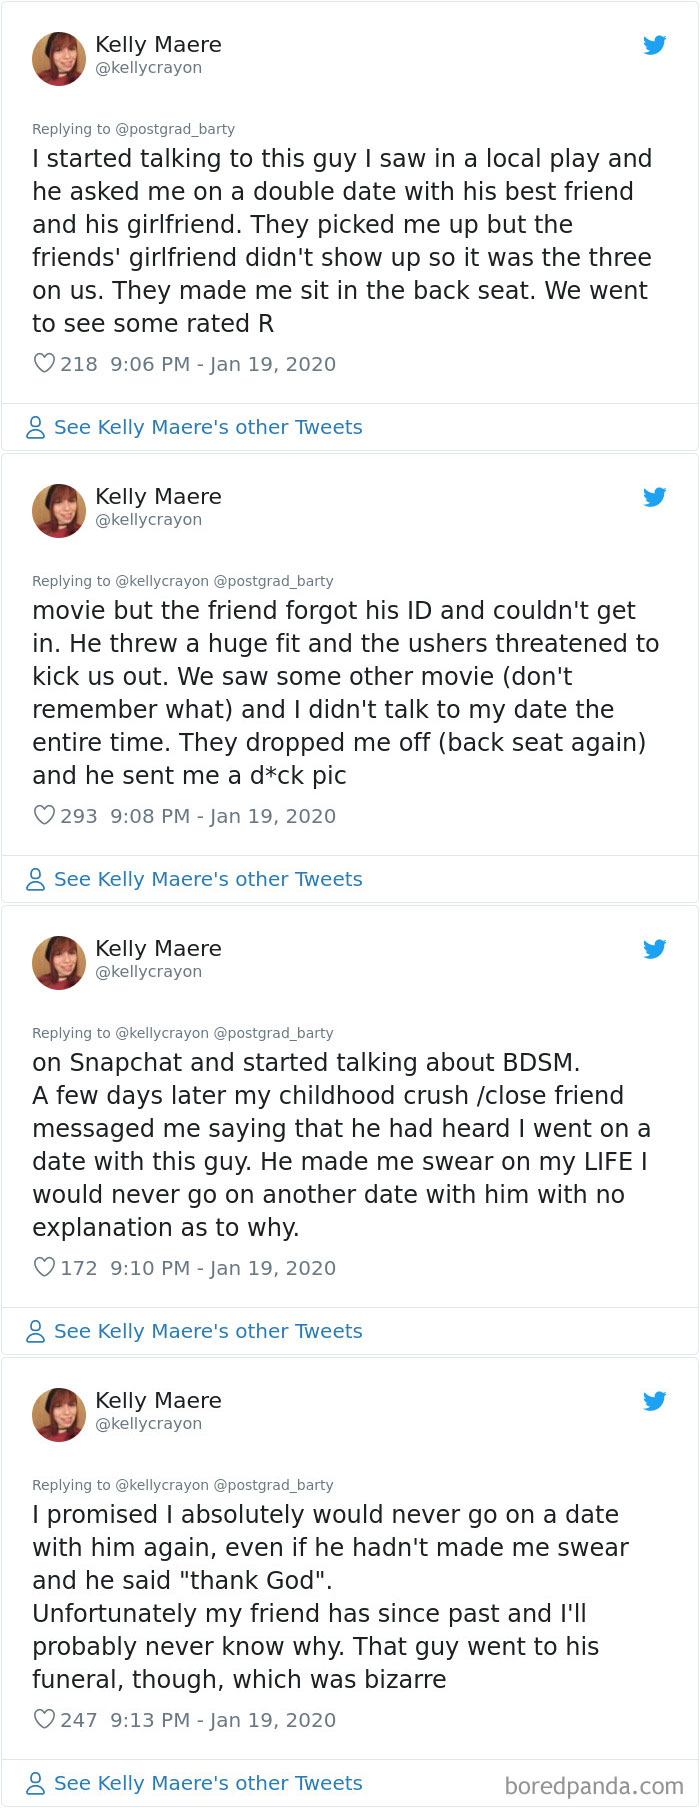Click the Twitter bird icon on the second tweet
Screen dimensions: 700x1808
(655, 497)
